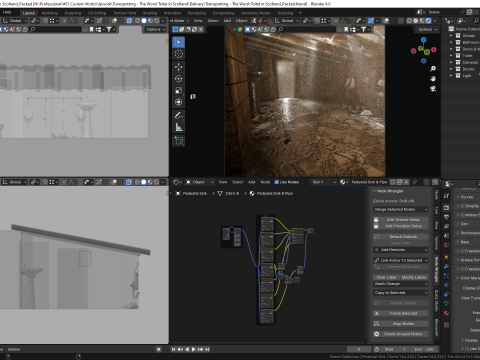
Task: Jump to the timeline's first frame
Action: [173, 349]
